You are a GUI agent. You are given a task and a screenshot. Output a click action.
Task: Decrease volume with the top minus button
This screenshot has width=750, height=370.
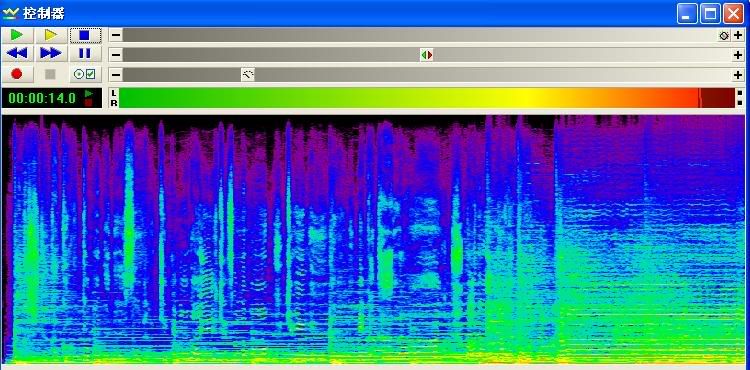click(x=116, y=35)
